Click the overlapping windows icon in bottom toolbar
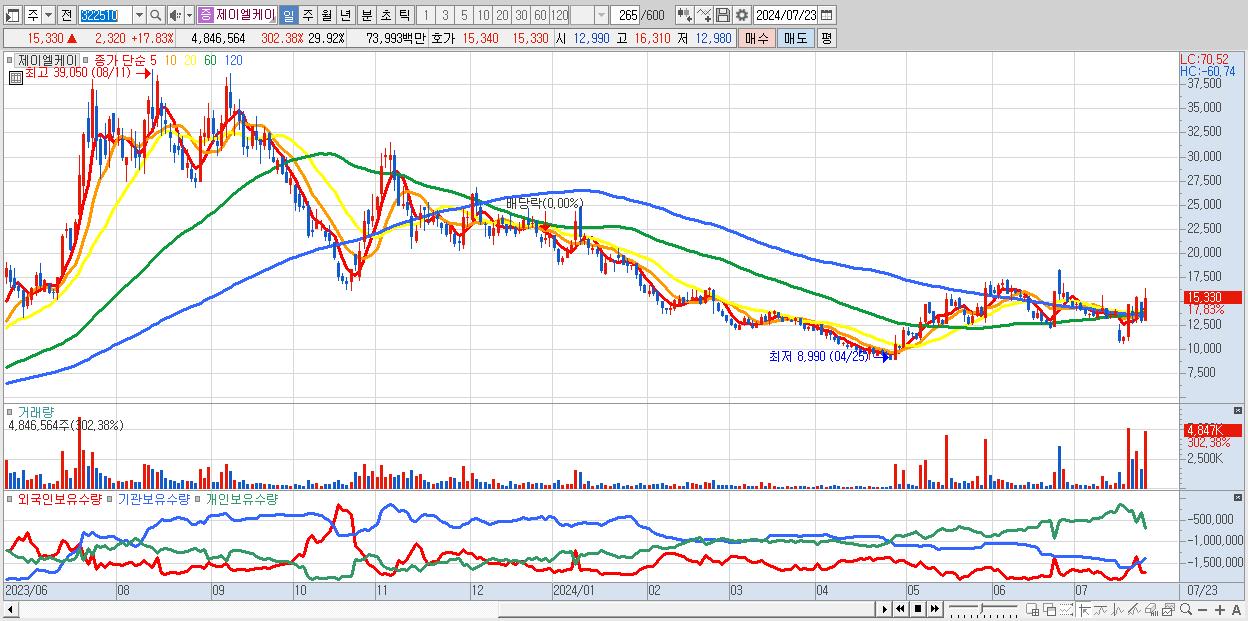Viewport: 1248px width, 621px height. point(1050,609)
